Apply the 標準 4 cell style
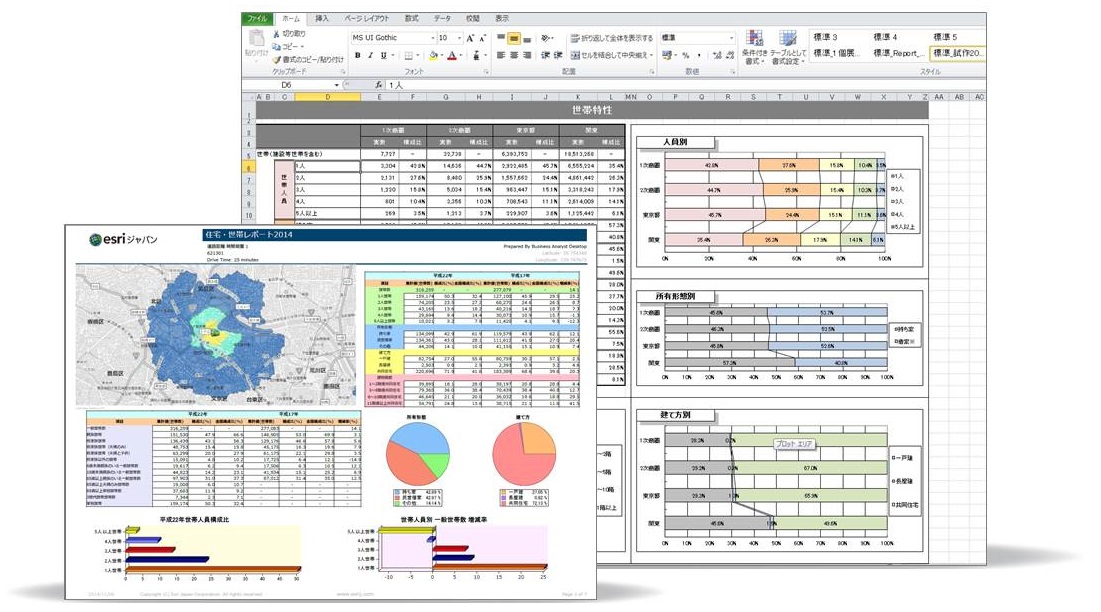The height and width of the screenshot is (612, 1101). (886, 37)
